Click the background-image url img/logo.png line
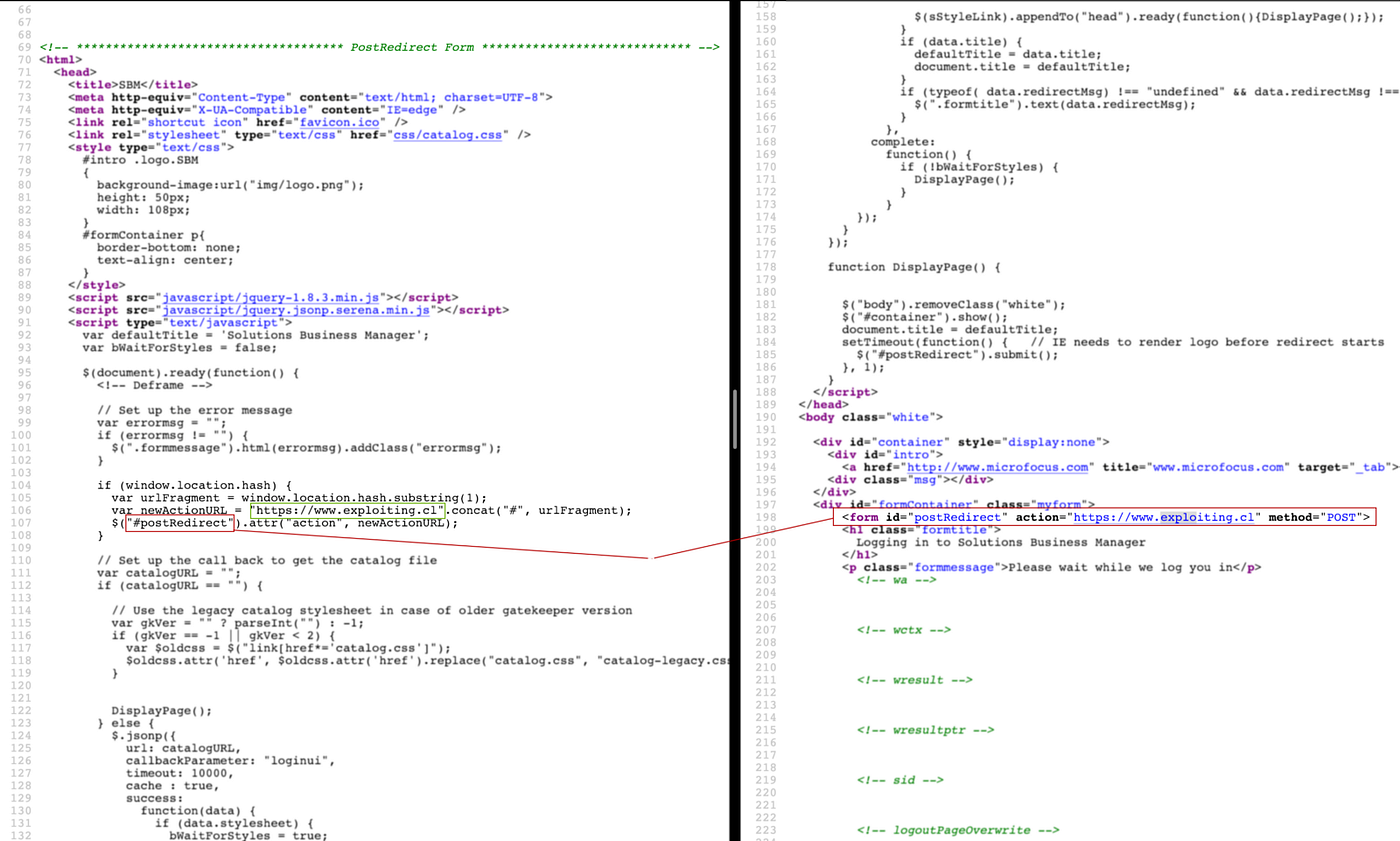 click(231, 185)
